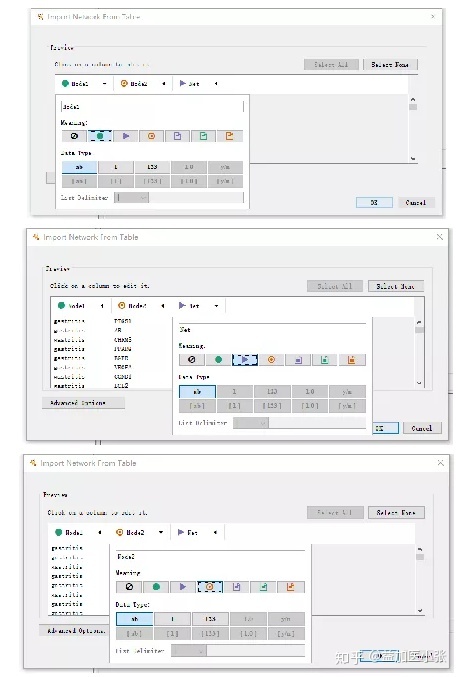Open List Delimiter dropdown in Set editor

[251, 423]
